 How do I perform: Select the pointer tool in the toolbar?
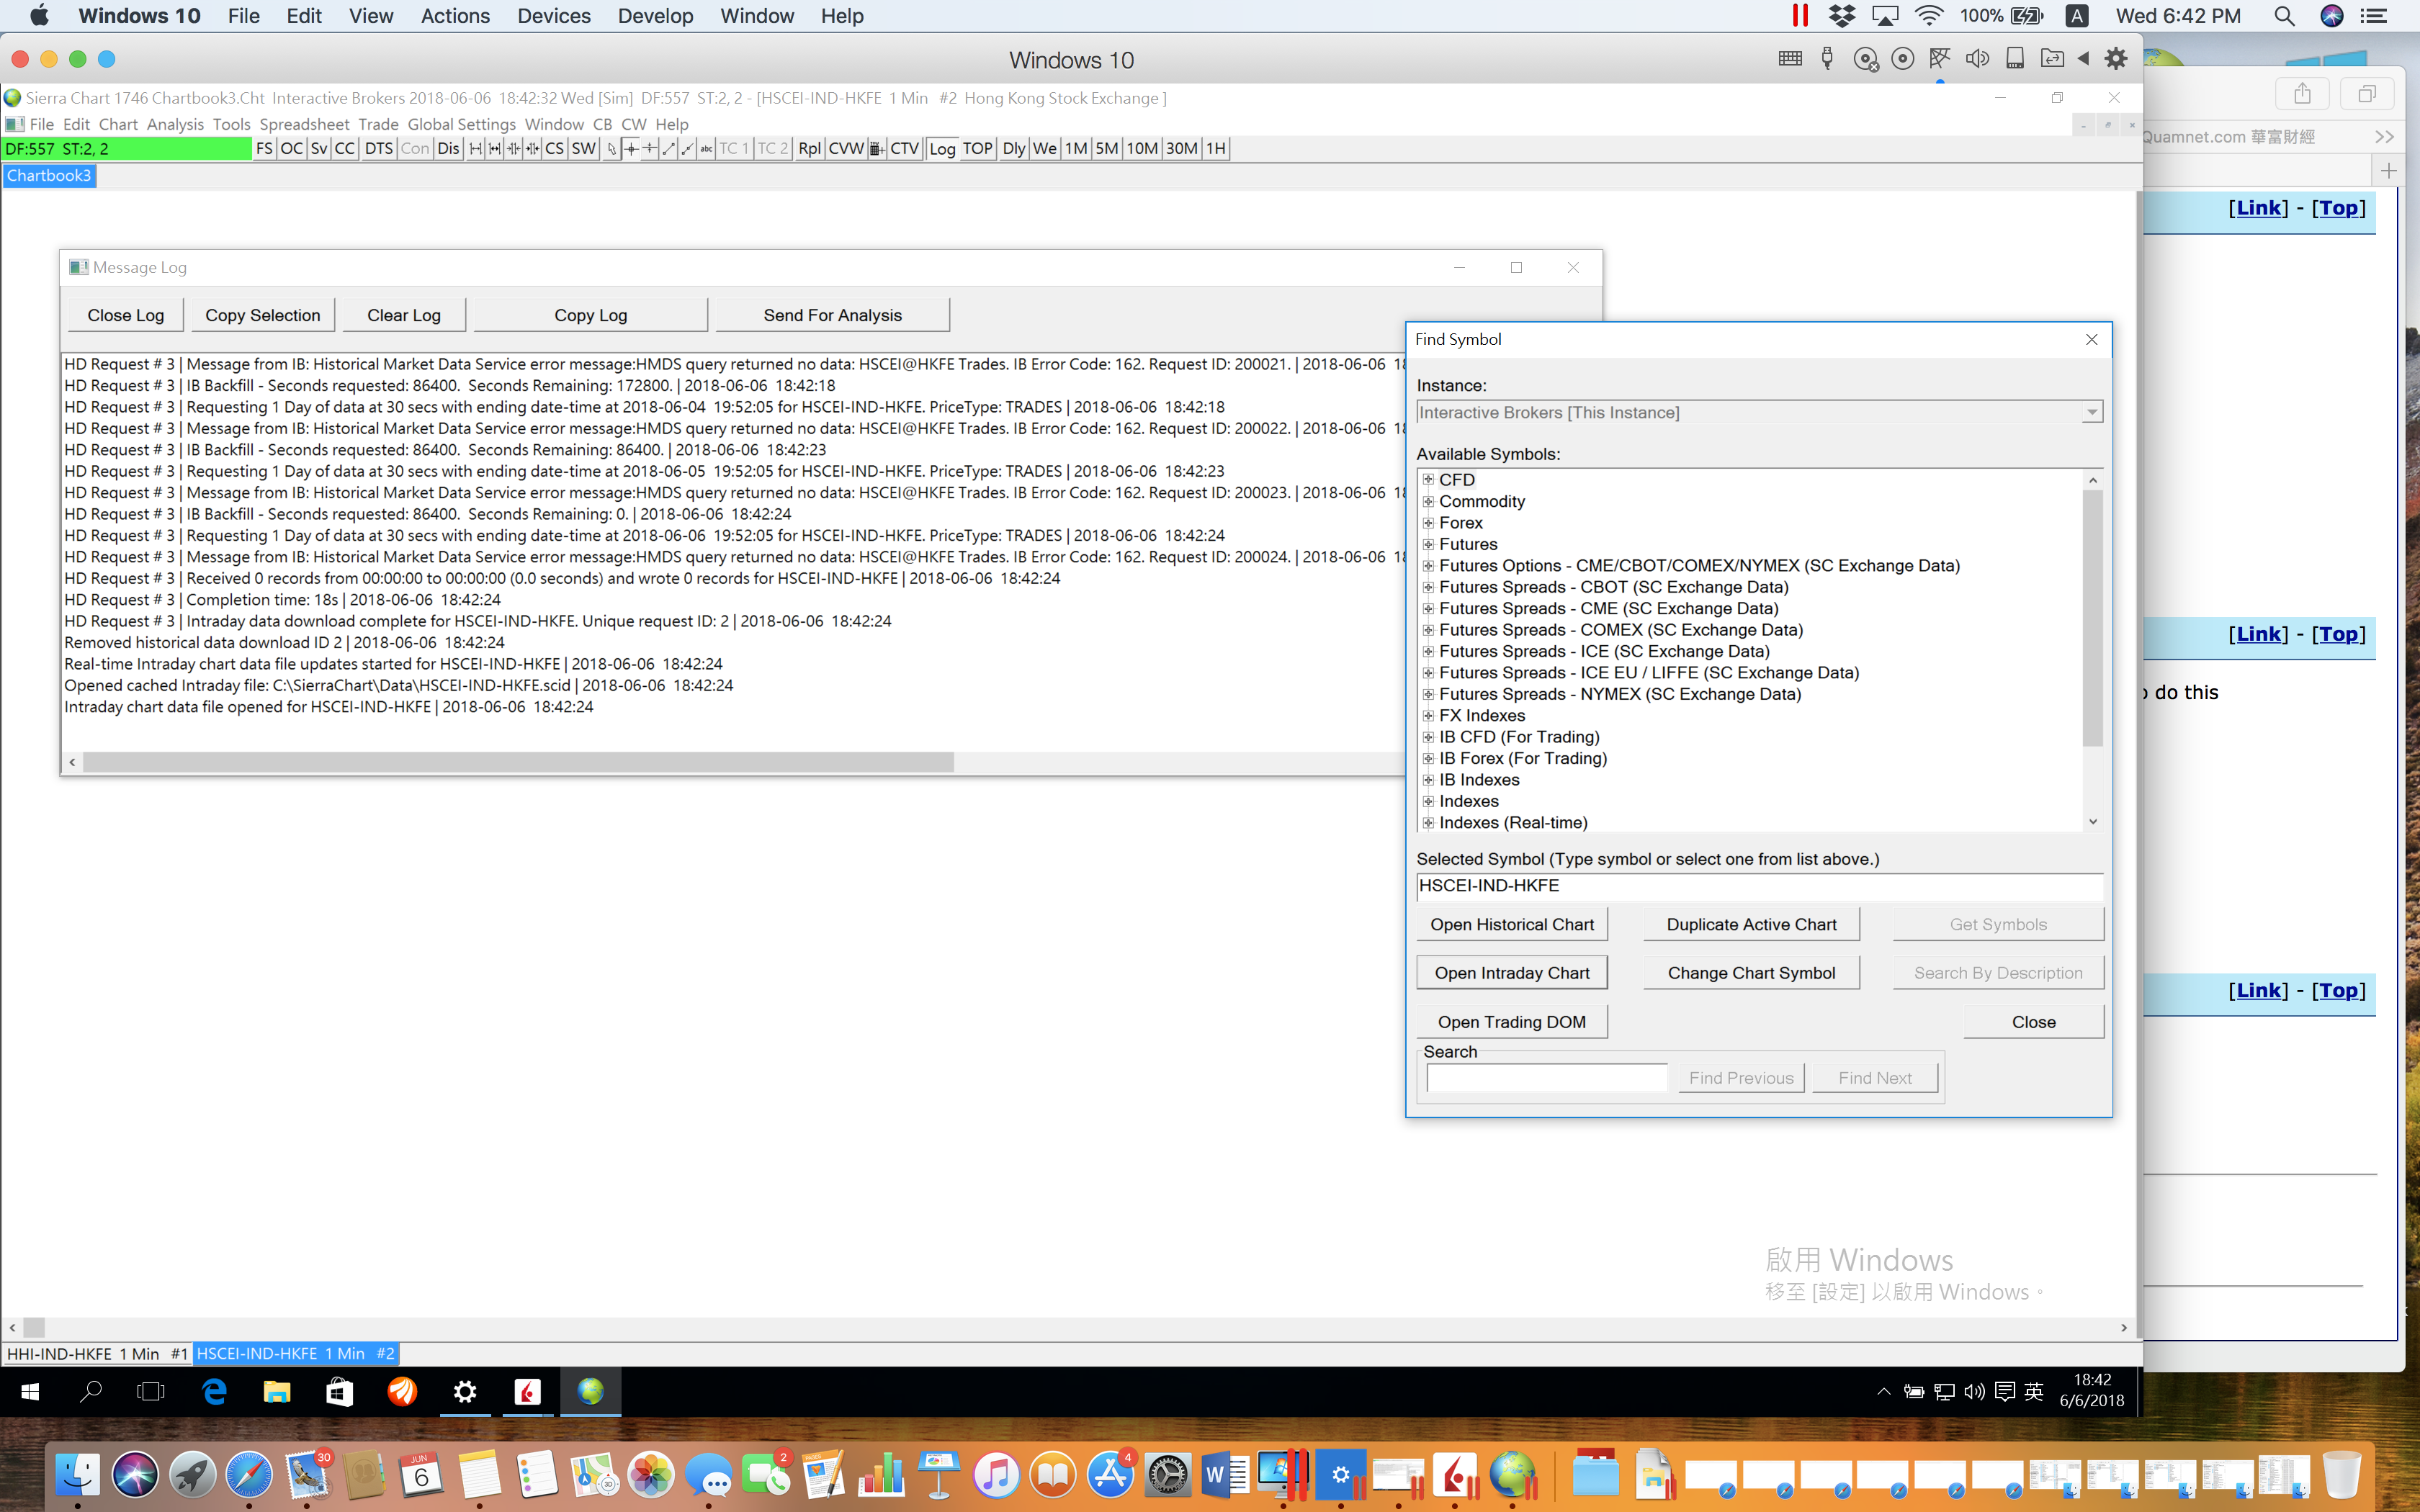612,149
